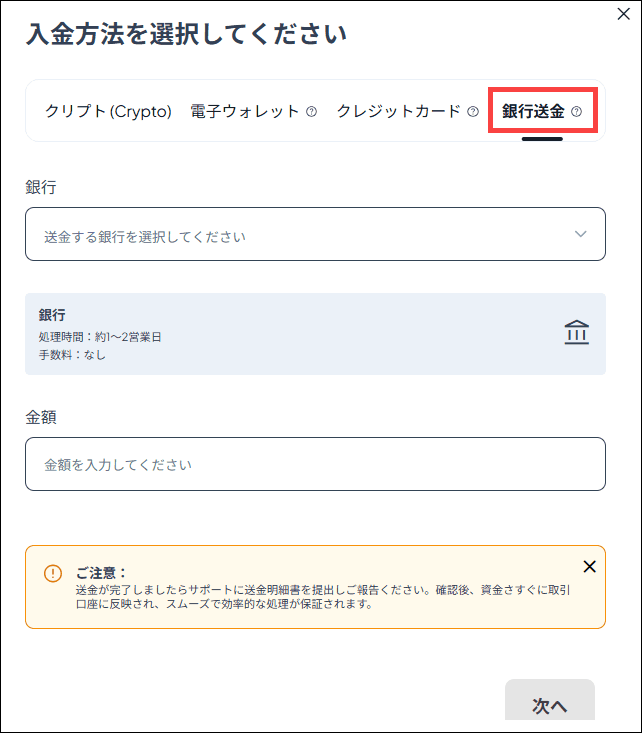Close the deposit method dialog

625,15
